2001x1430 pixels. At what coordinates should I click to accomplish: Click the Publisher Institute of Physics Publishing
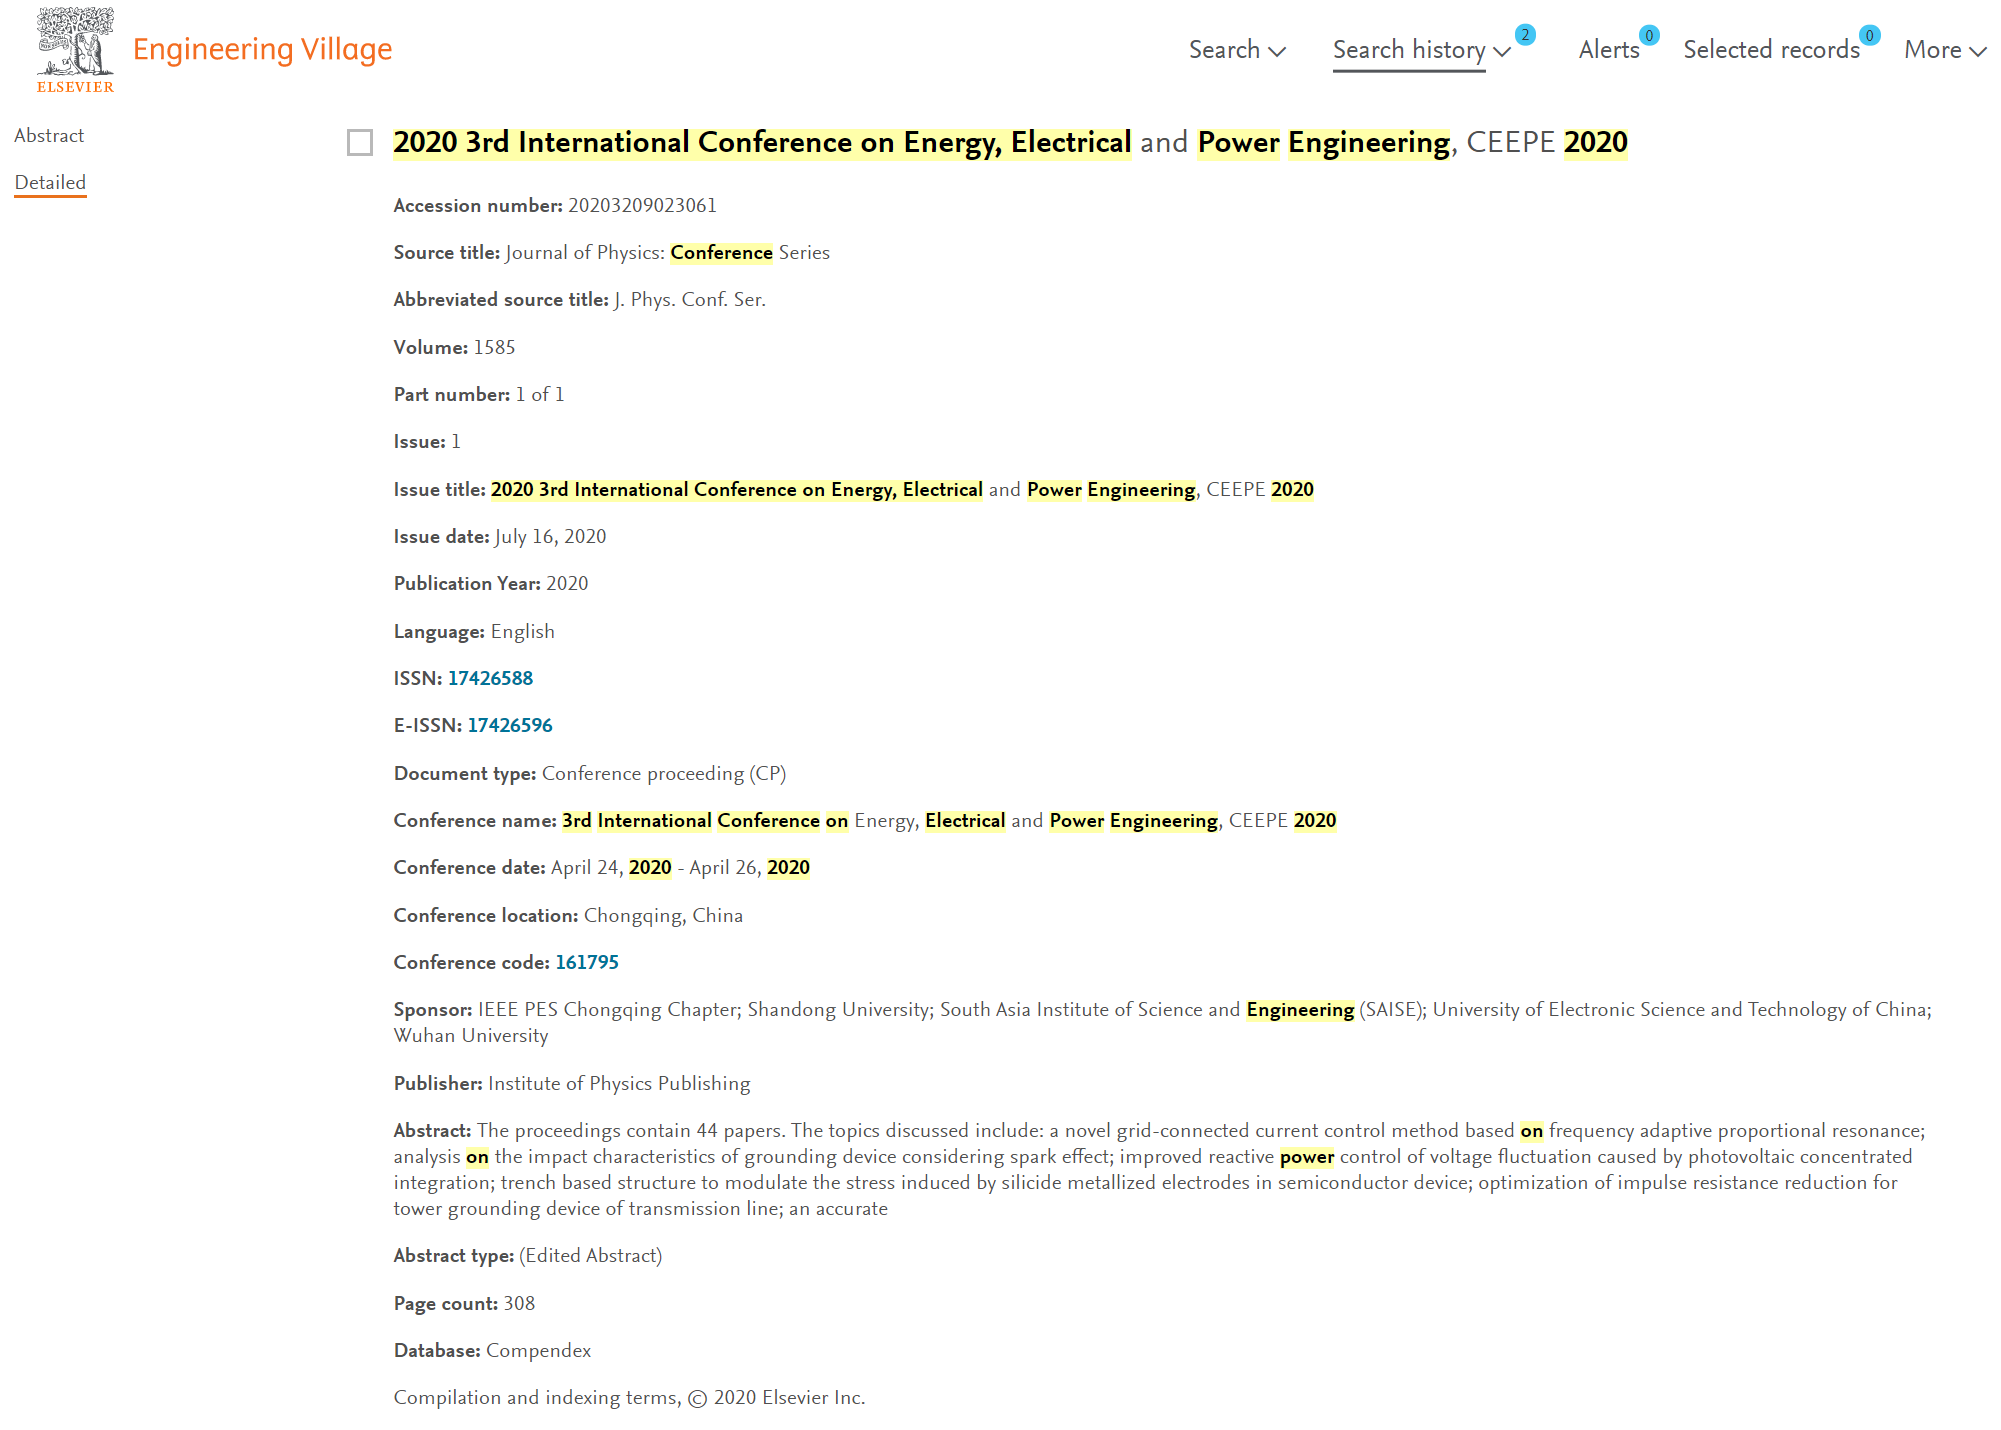619,1084
